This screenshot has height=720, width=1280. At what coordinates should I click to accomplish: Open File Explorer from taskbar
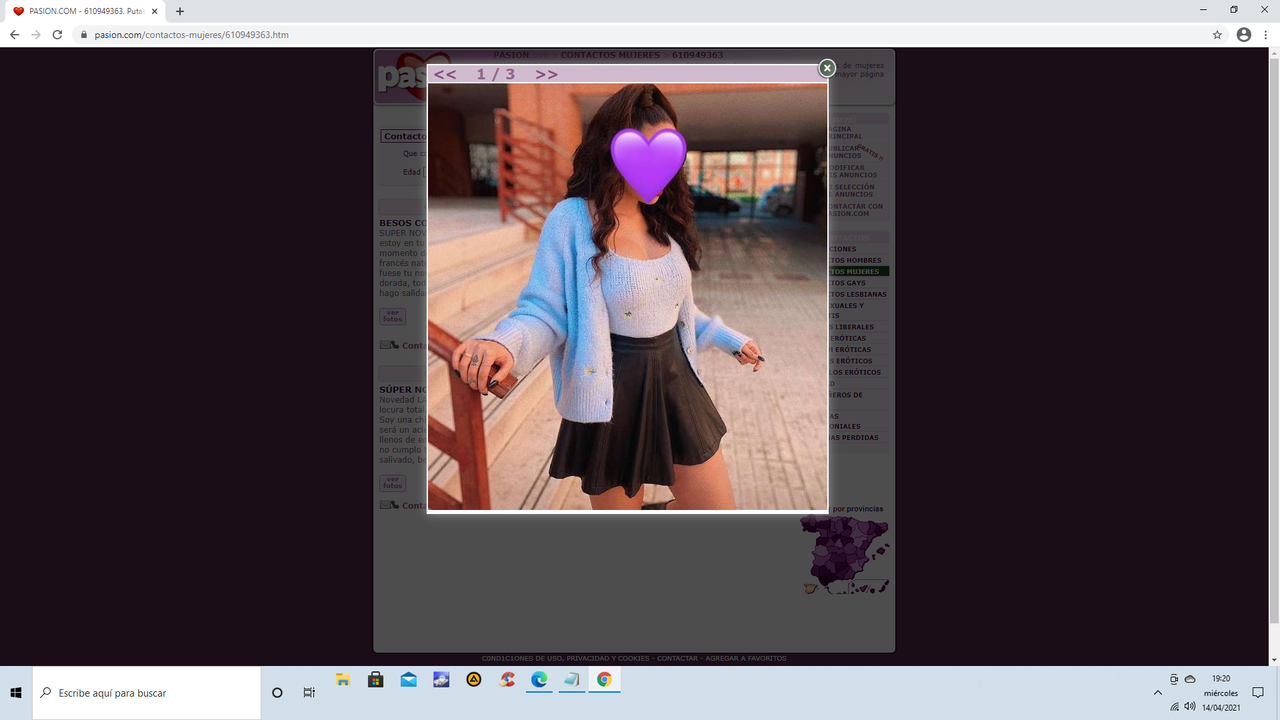343,680
